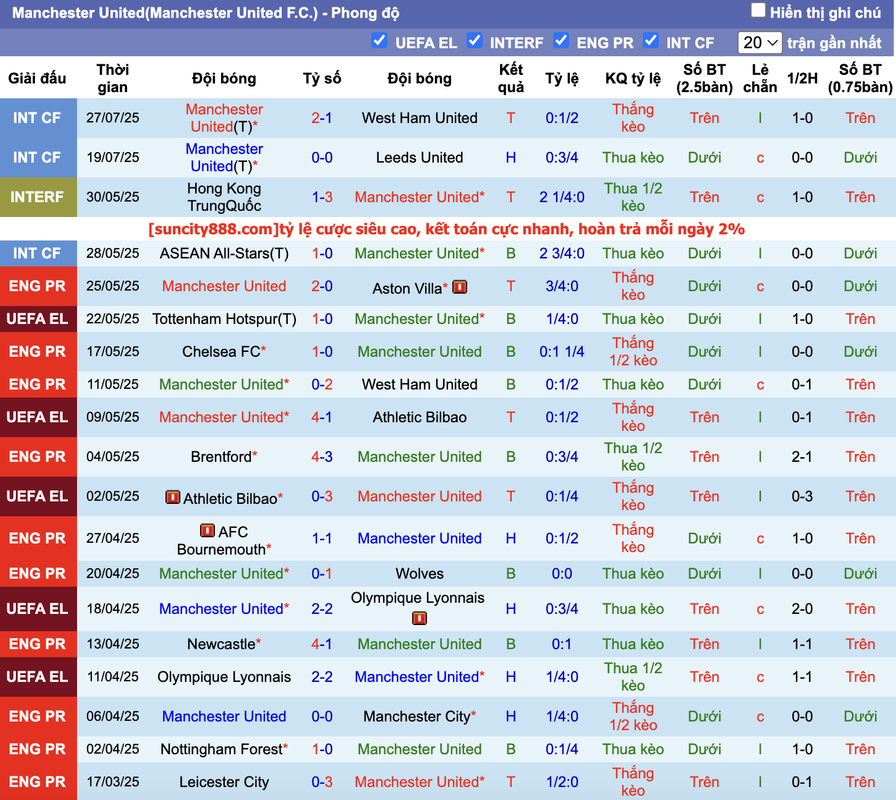Click the 1/2:0 odds in Leicester City row

click(x=562, y=782)
